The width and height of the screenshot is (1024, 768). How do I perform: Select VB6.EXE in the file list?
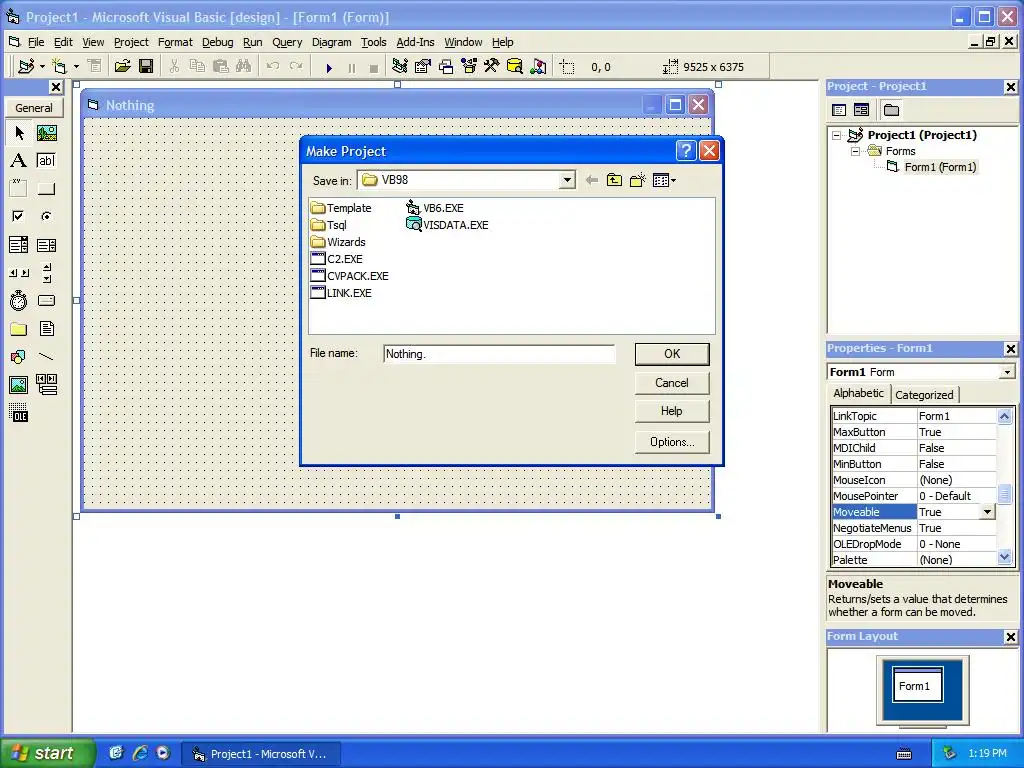coord(435,208)
